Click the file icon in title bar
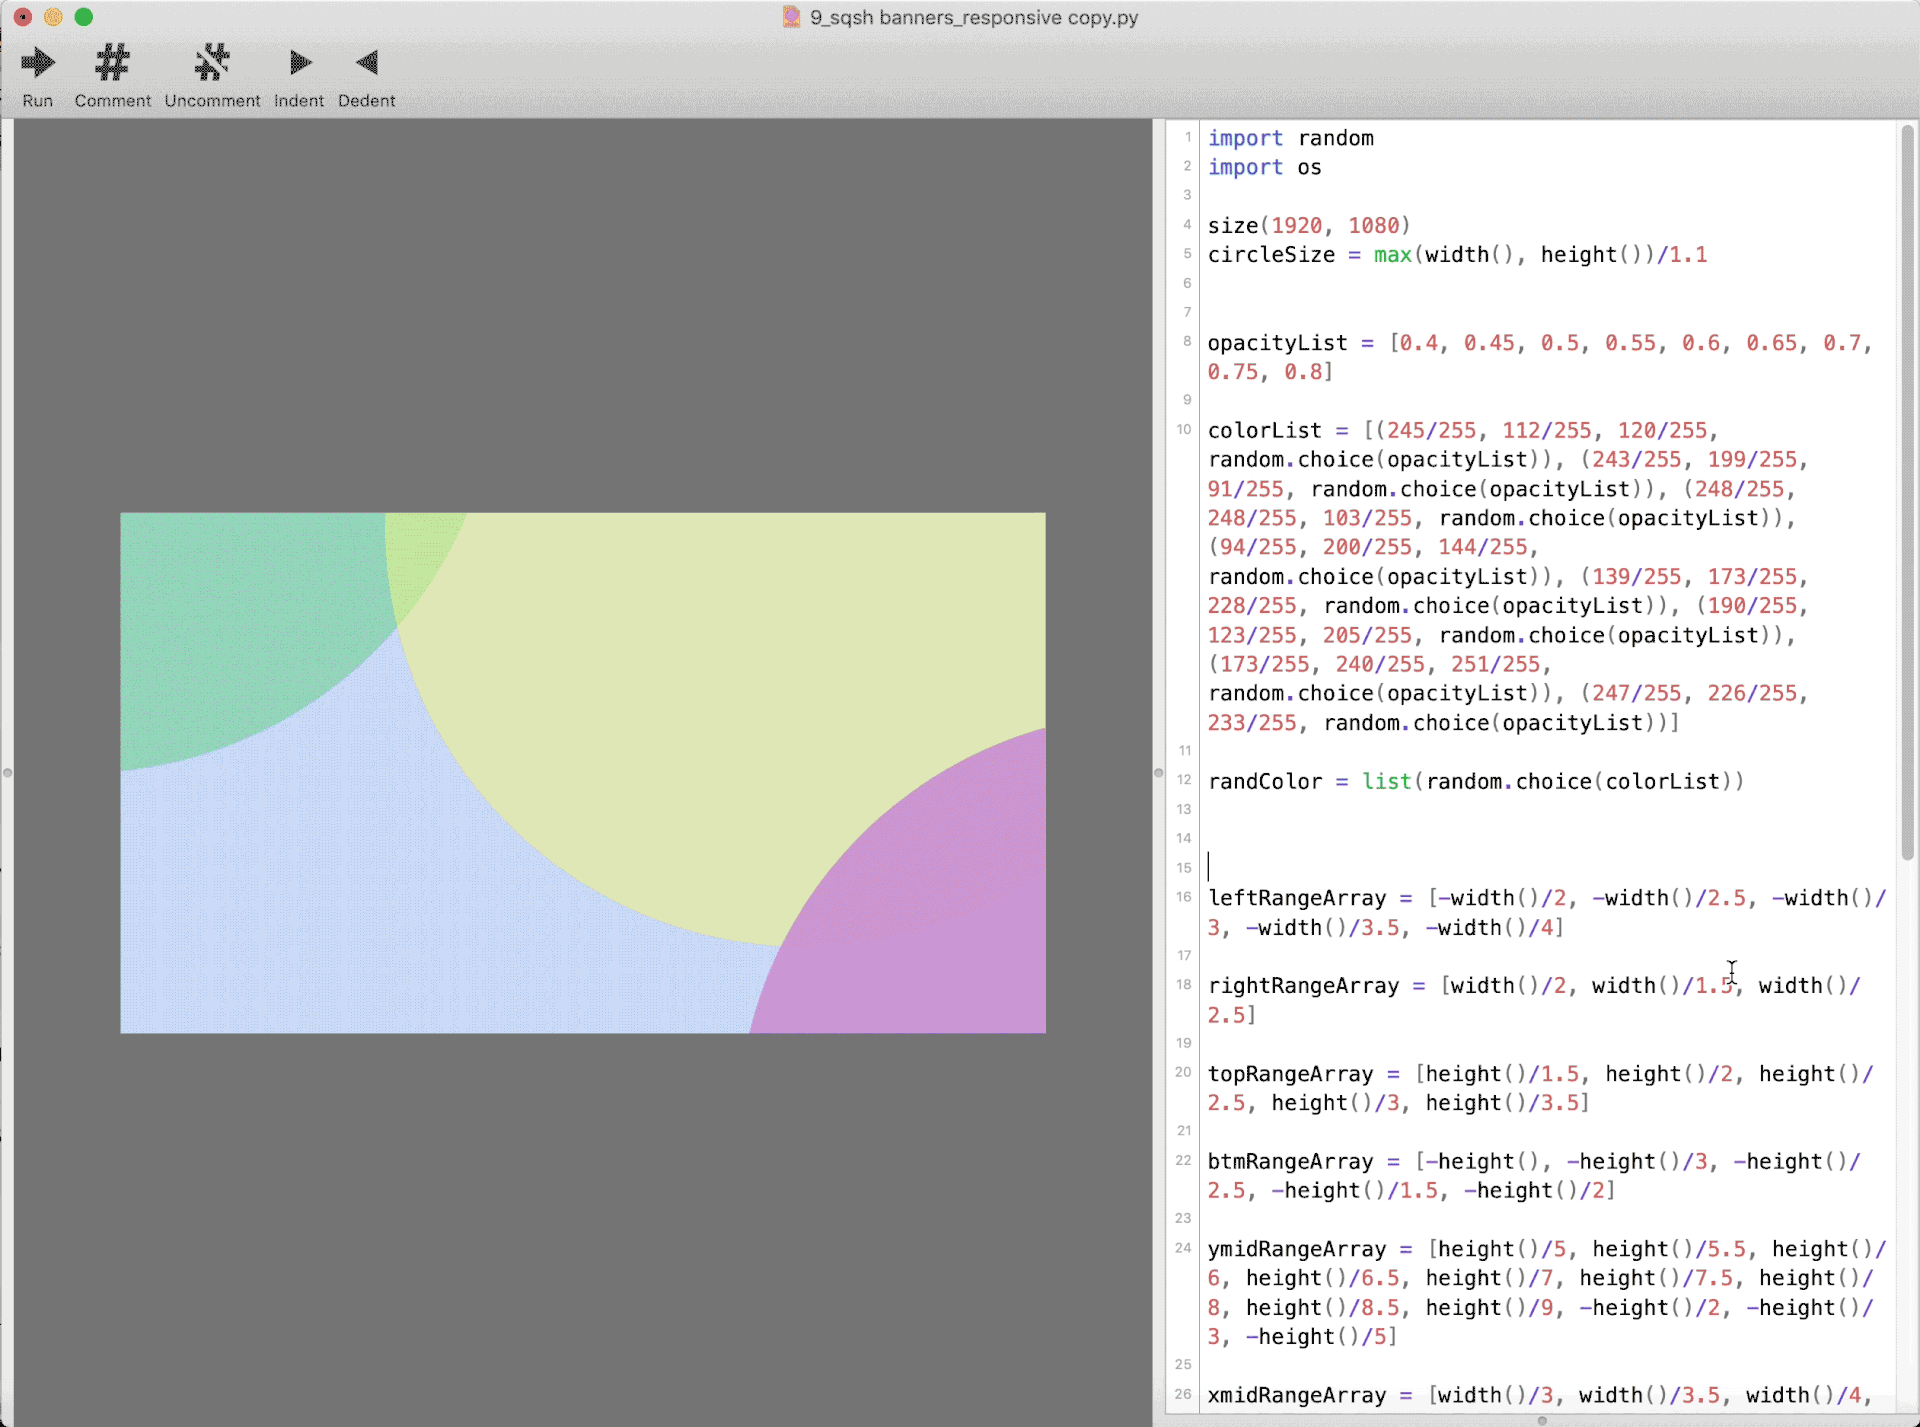 (791, 17)
